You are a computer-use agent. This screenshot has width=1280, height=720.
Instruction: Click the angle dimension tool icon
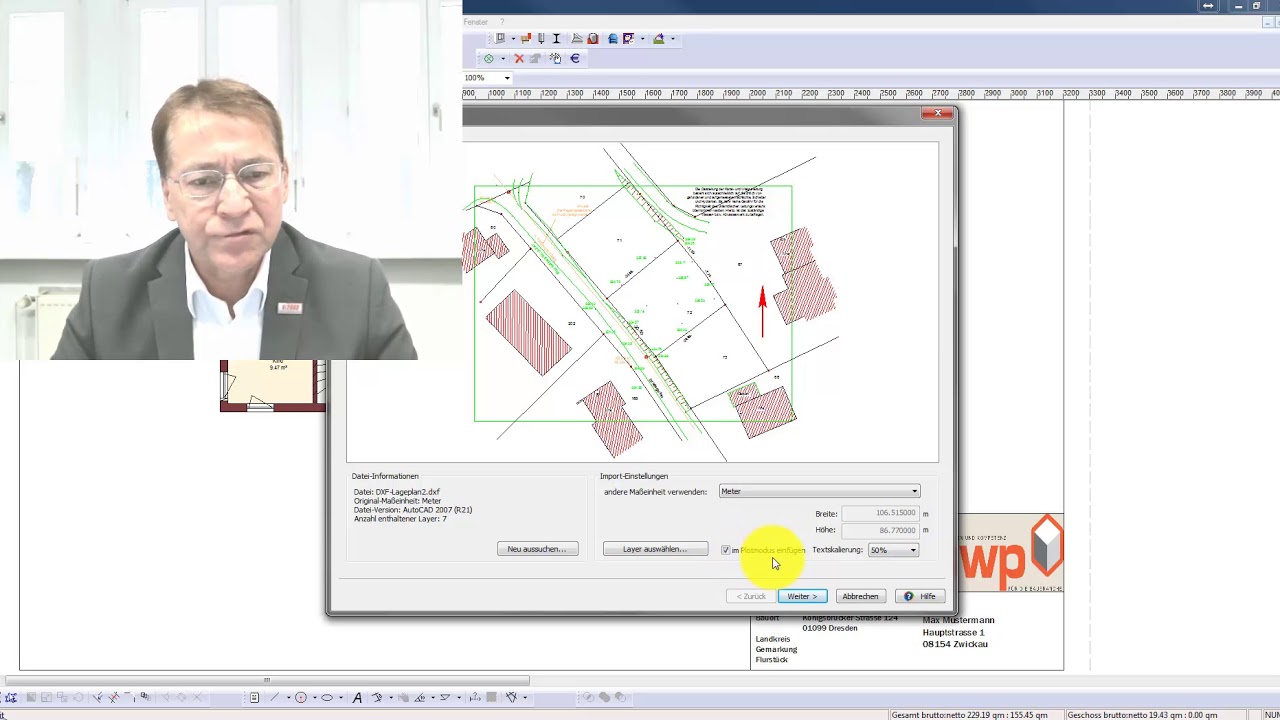(419, 697)
